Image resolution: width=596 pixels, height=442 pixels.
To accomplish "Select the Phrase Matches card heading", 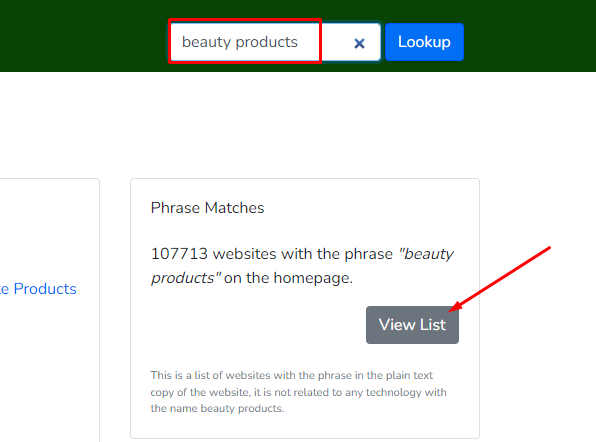I will point(208,208).
